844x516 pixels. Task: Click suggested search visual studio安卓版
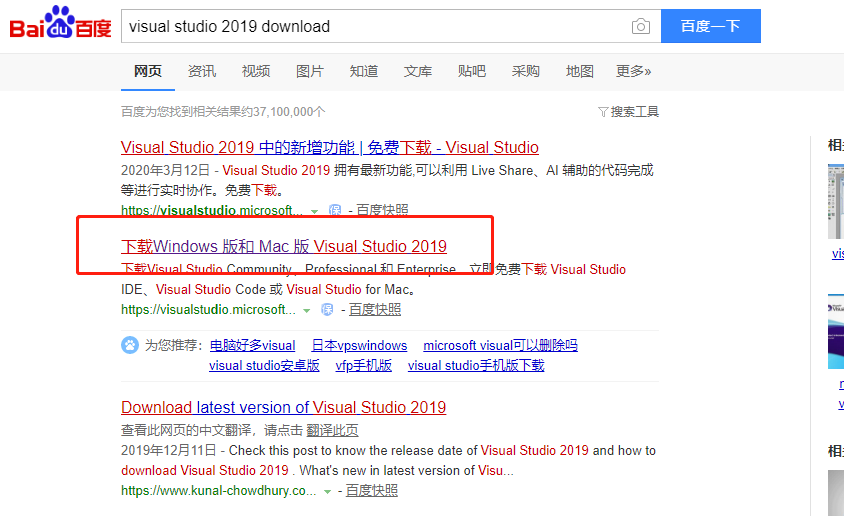pyautogui.click(x=264, y=366)
